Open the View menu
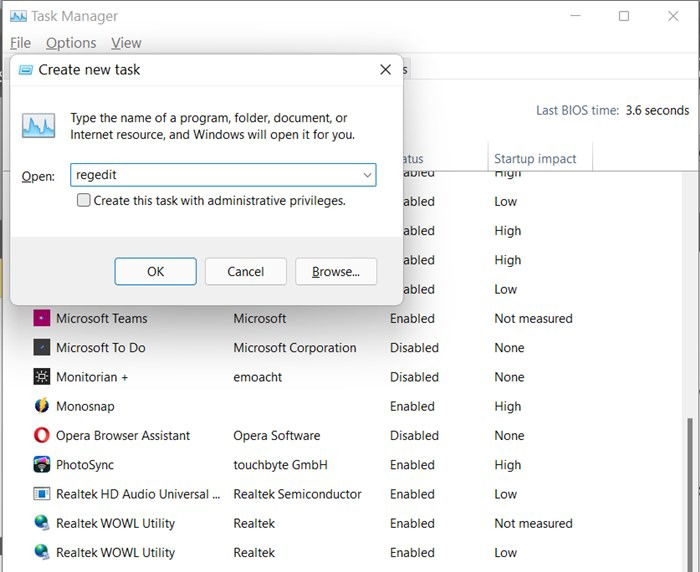Screen dimensions: 700x572 point(126,43)
